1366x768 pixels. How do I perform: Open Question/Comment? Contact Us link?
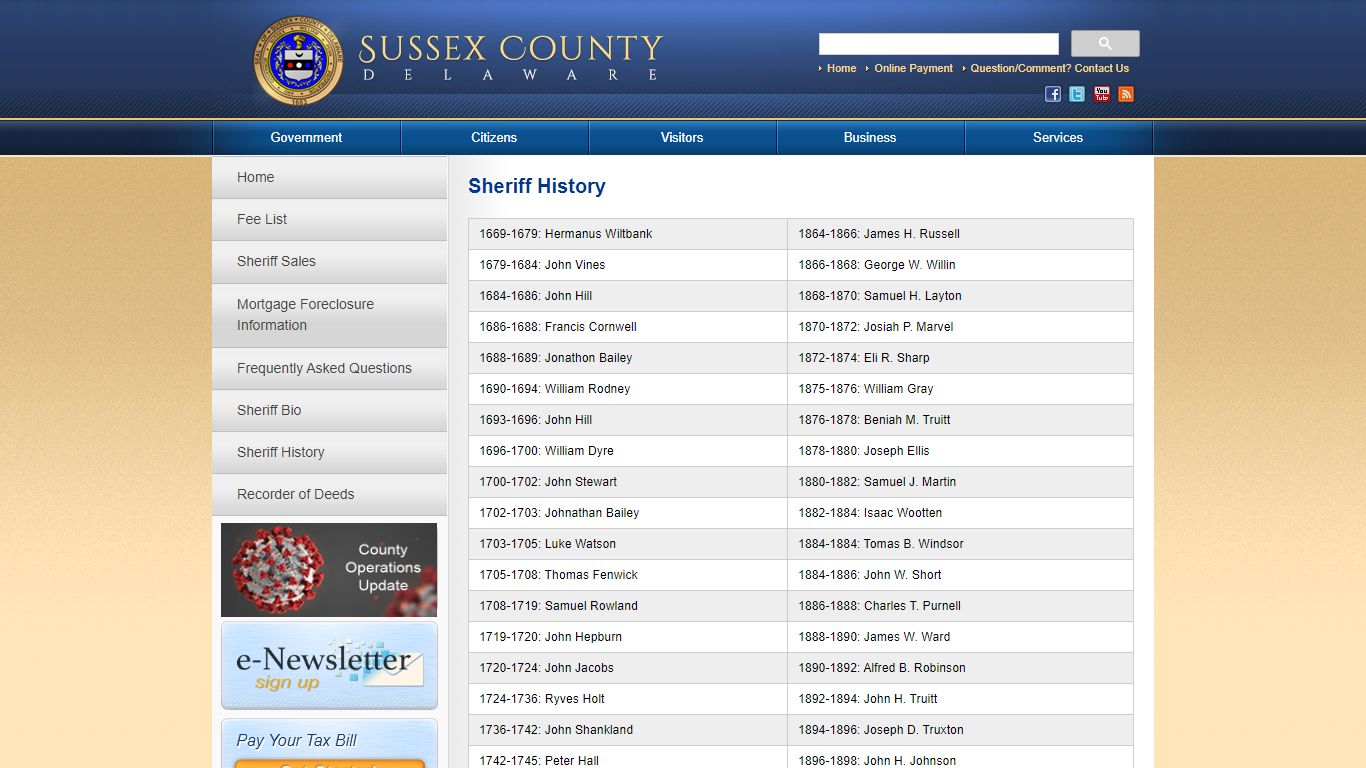(x=1049, y=68)
